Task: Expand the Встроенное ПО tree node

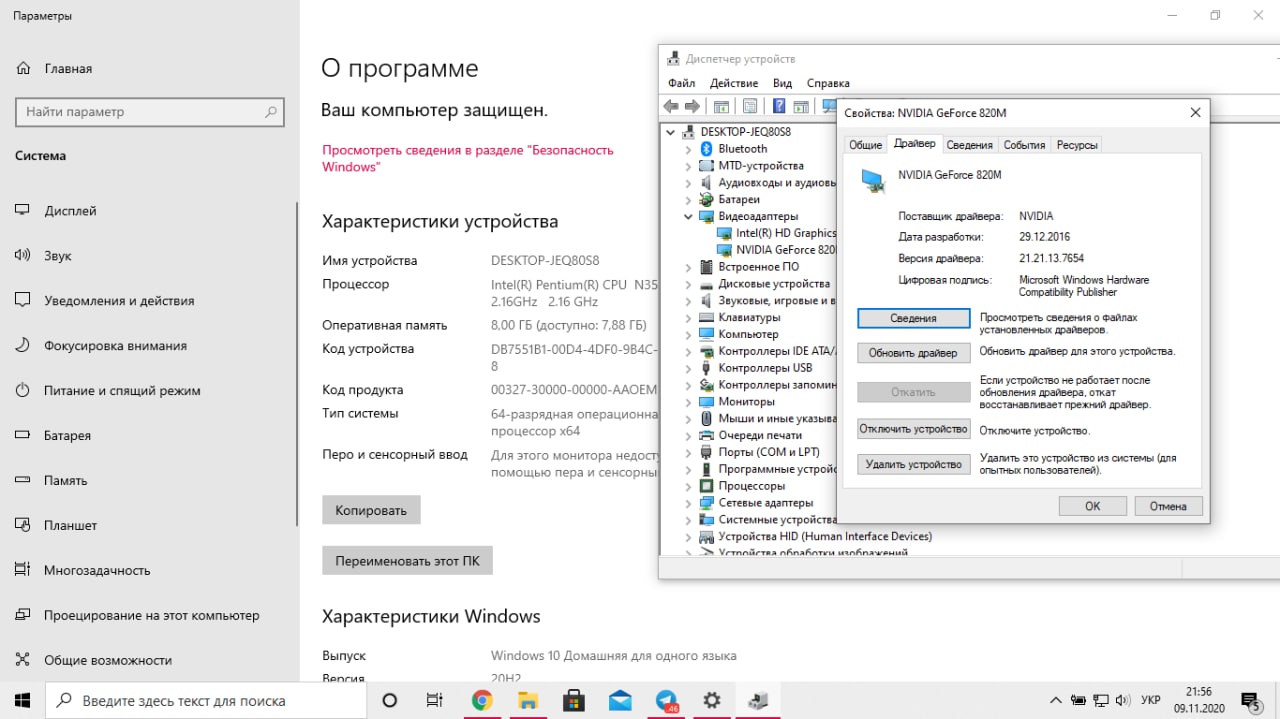Action: 688,267
